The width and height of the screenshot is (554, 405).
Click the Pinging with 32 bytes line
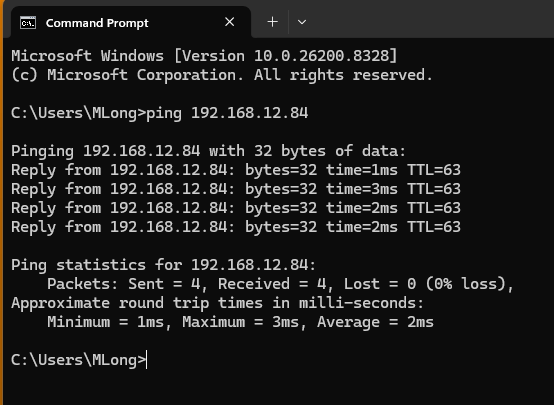(x=208, y=151)
